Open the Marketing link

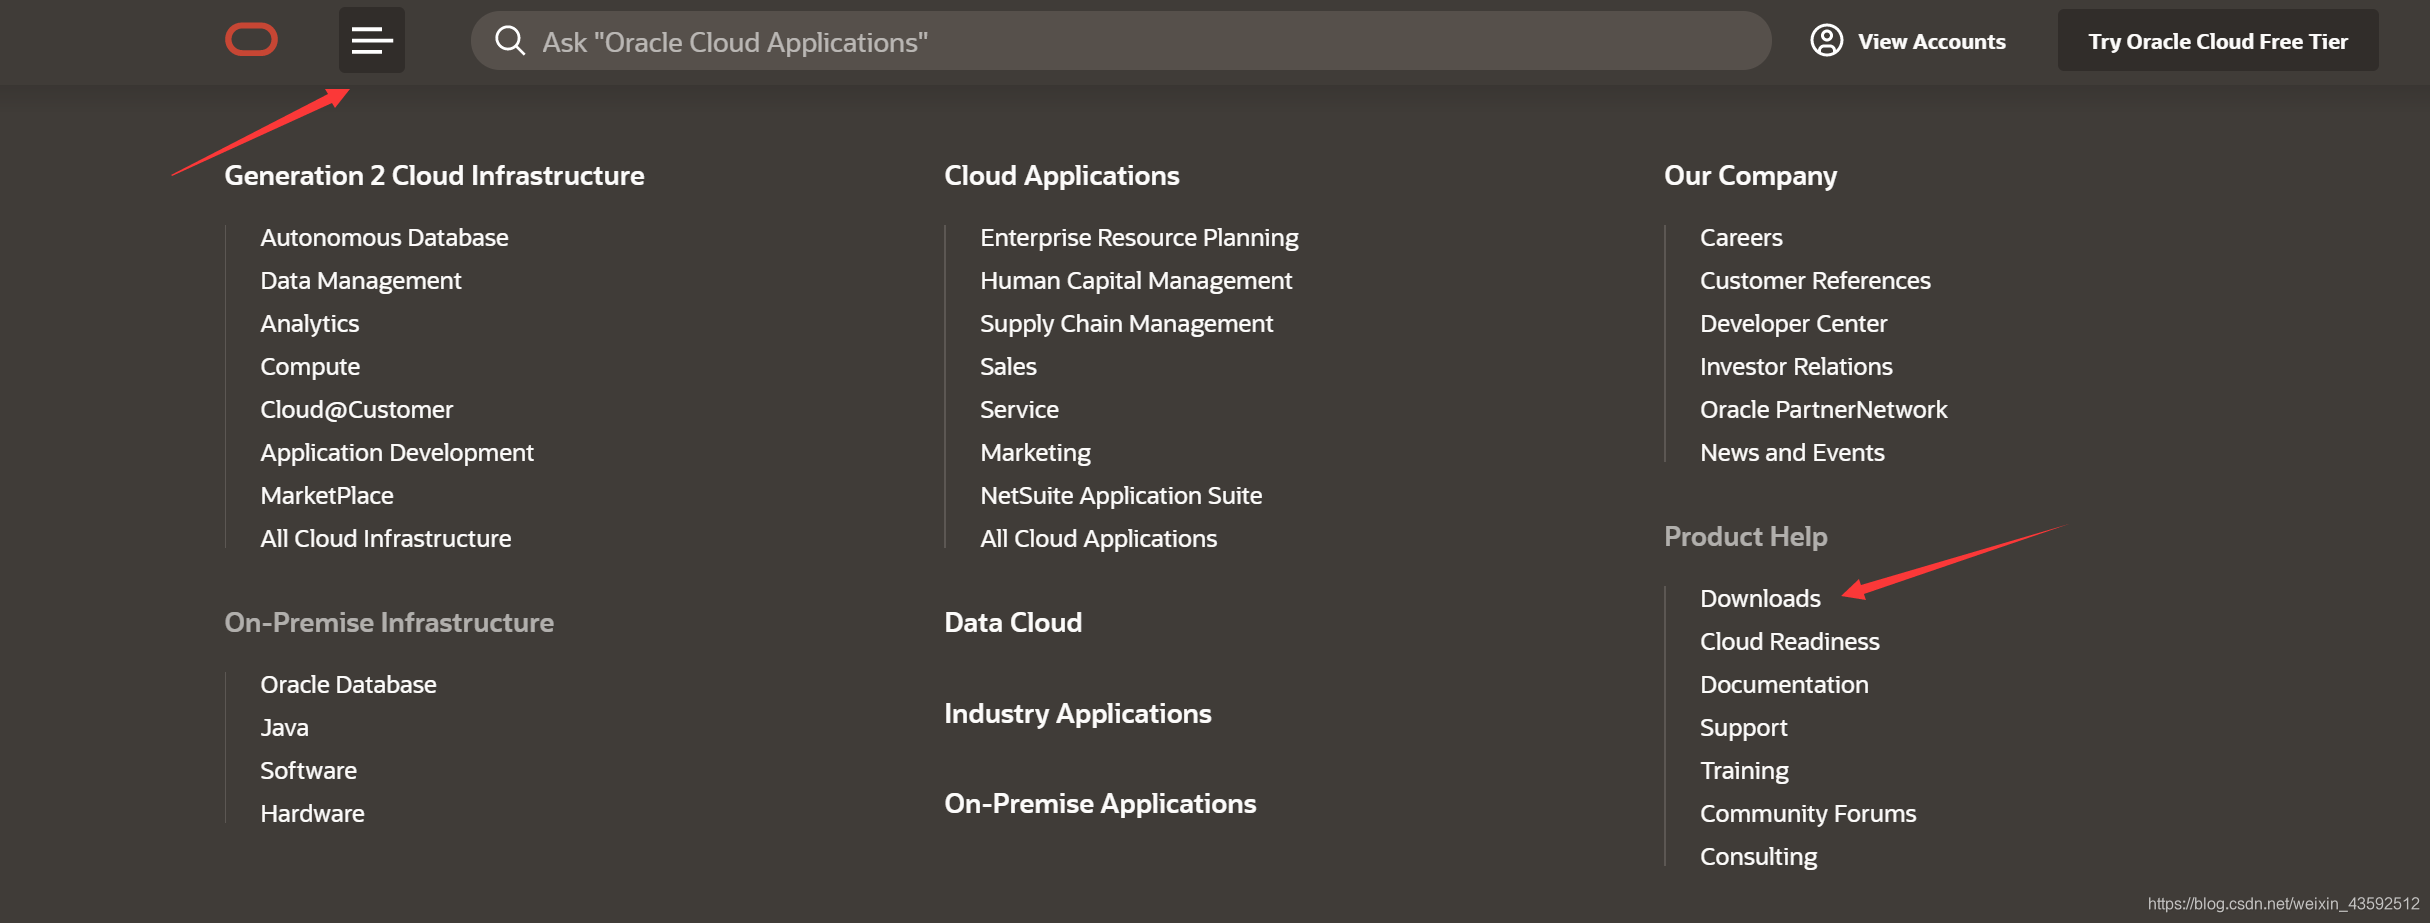click(x=1035, y=452)
